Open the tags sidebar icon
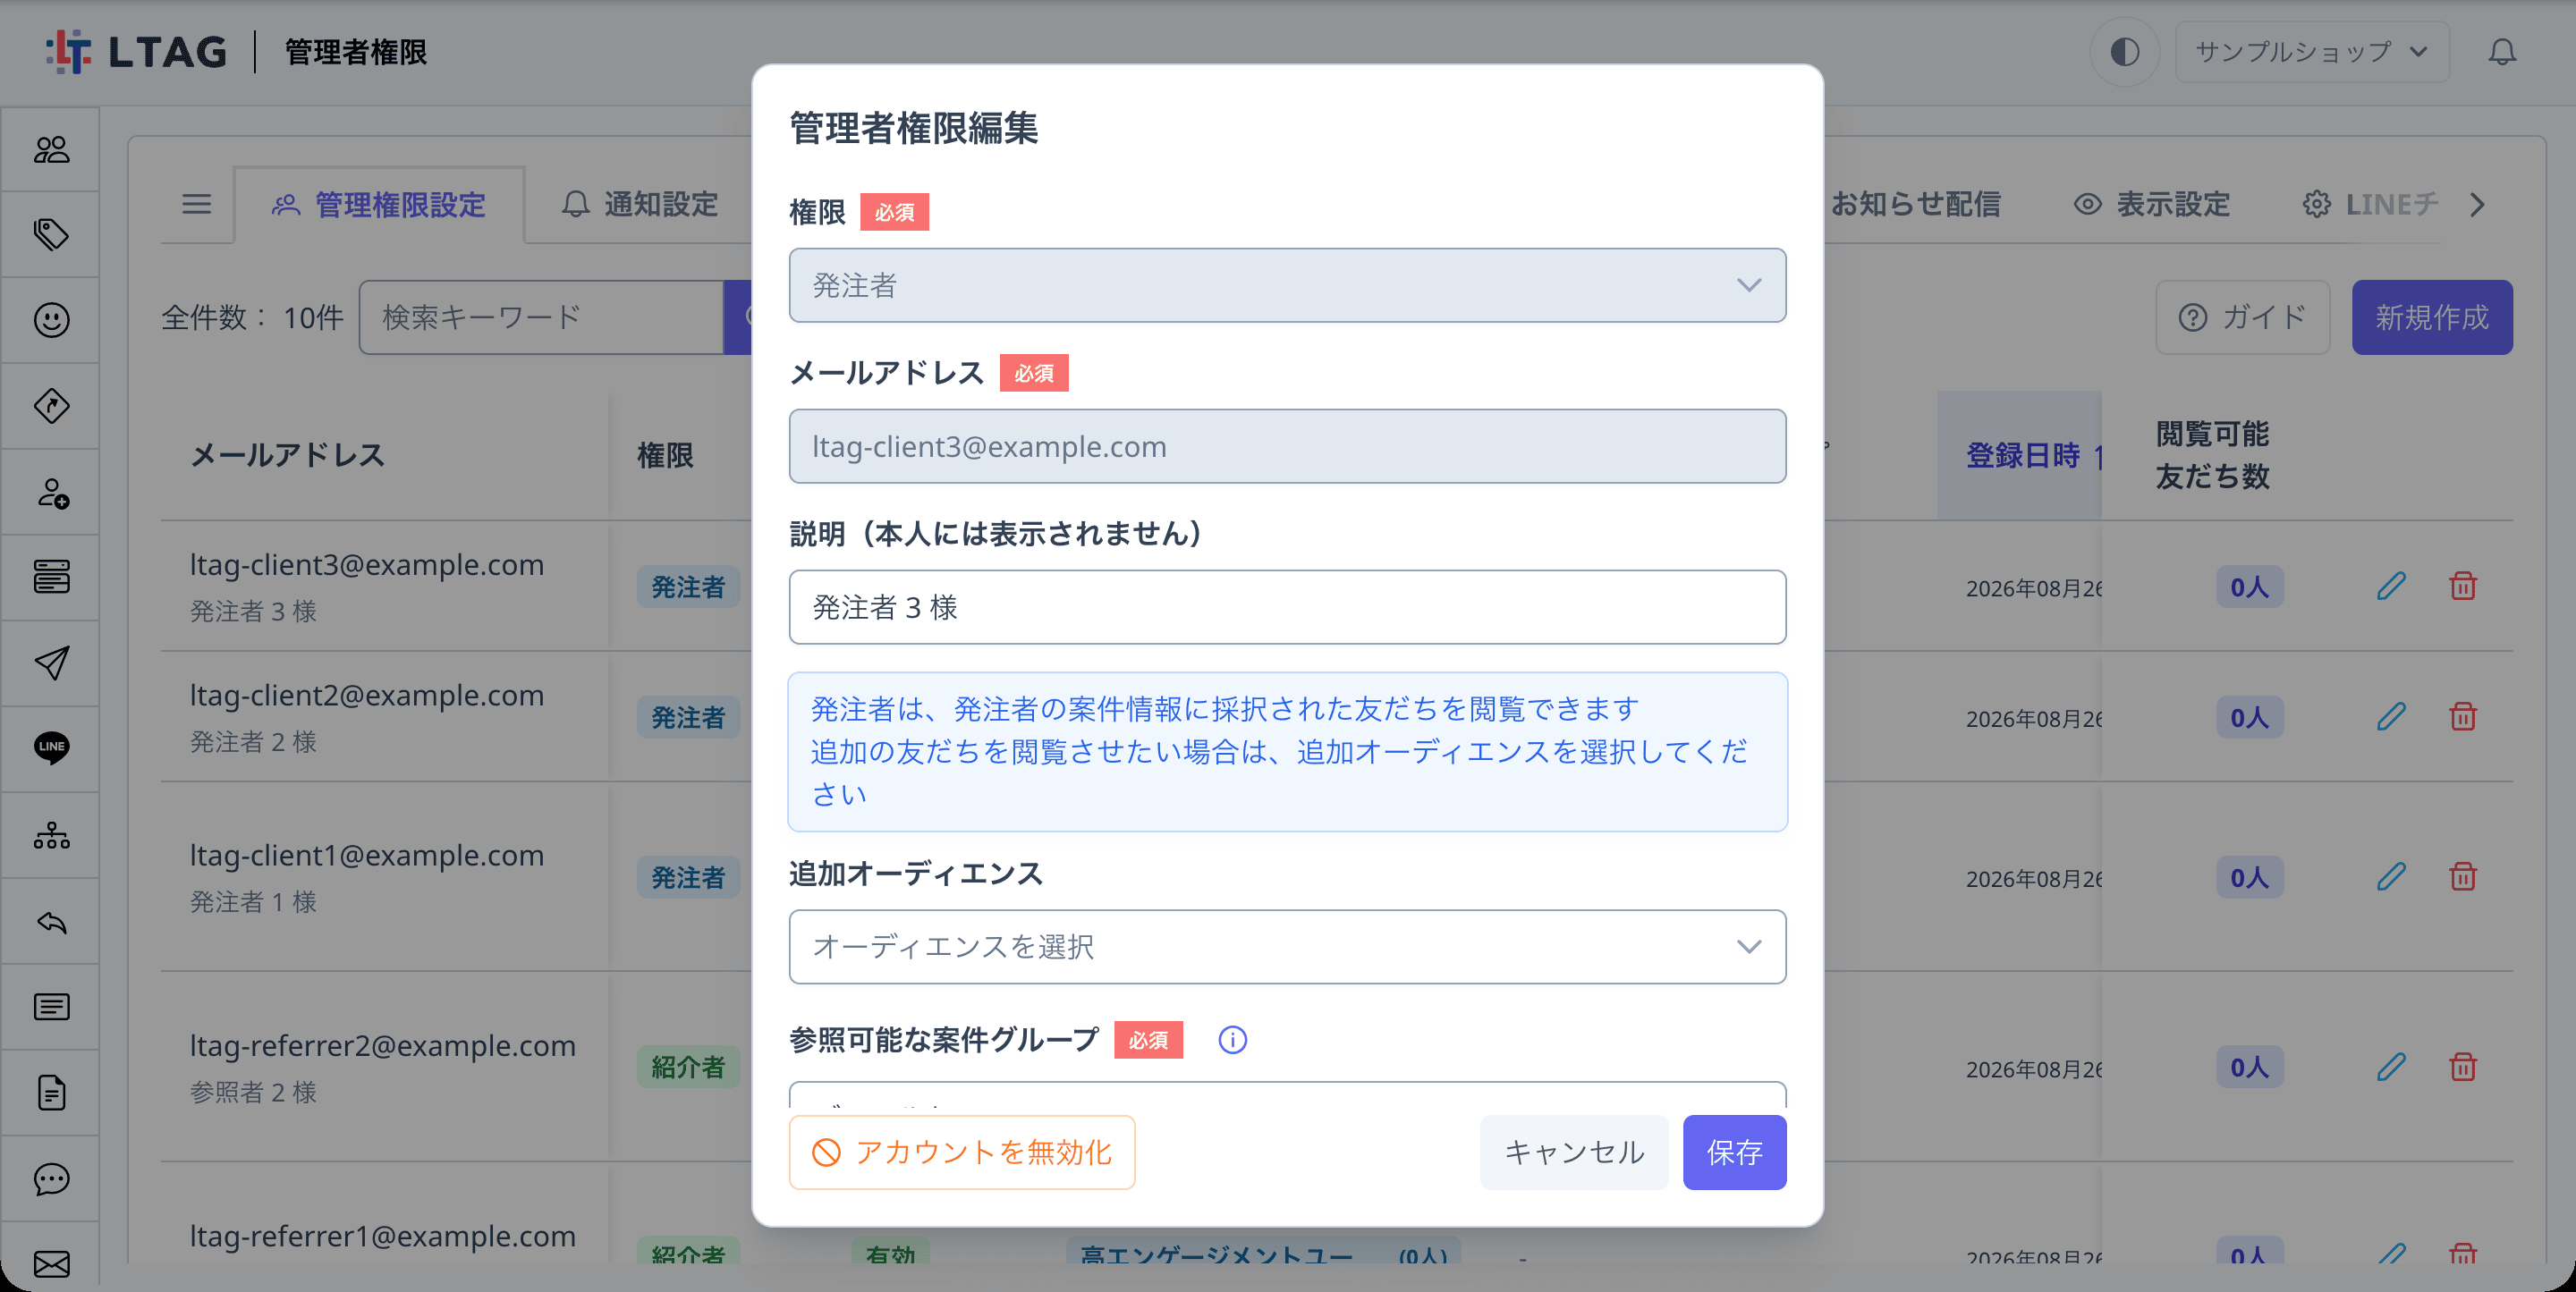The image size is (2576, 1292). [x=51, y=235]
